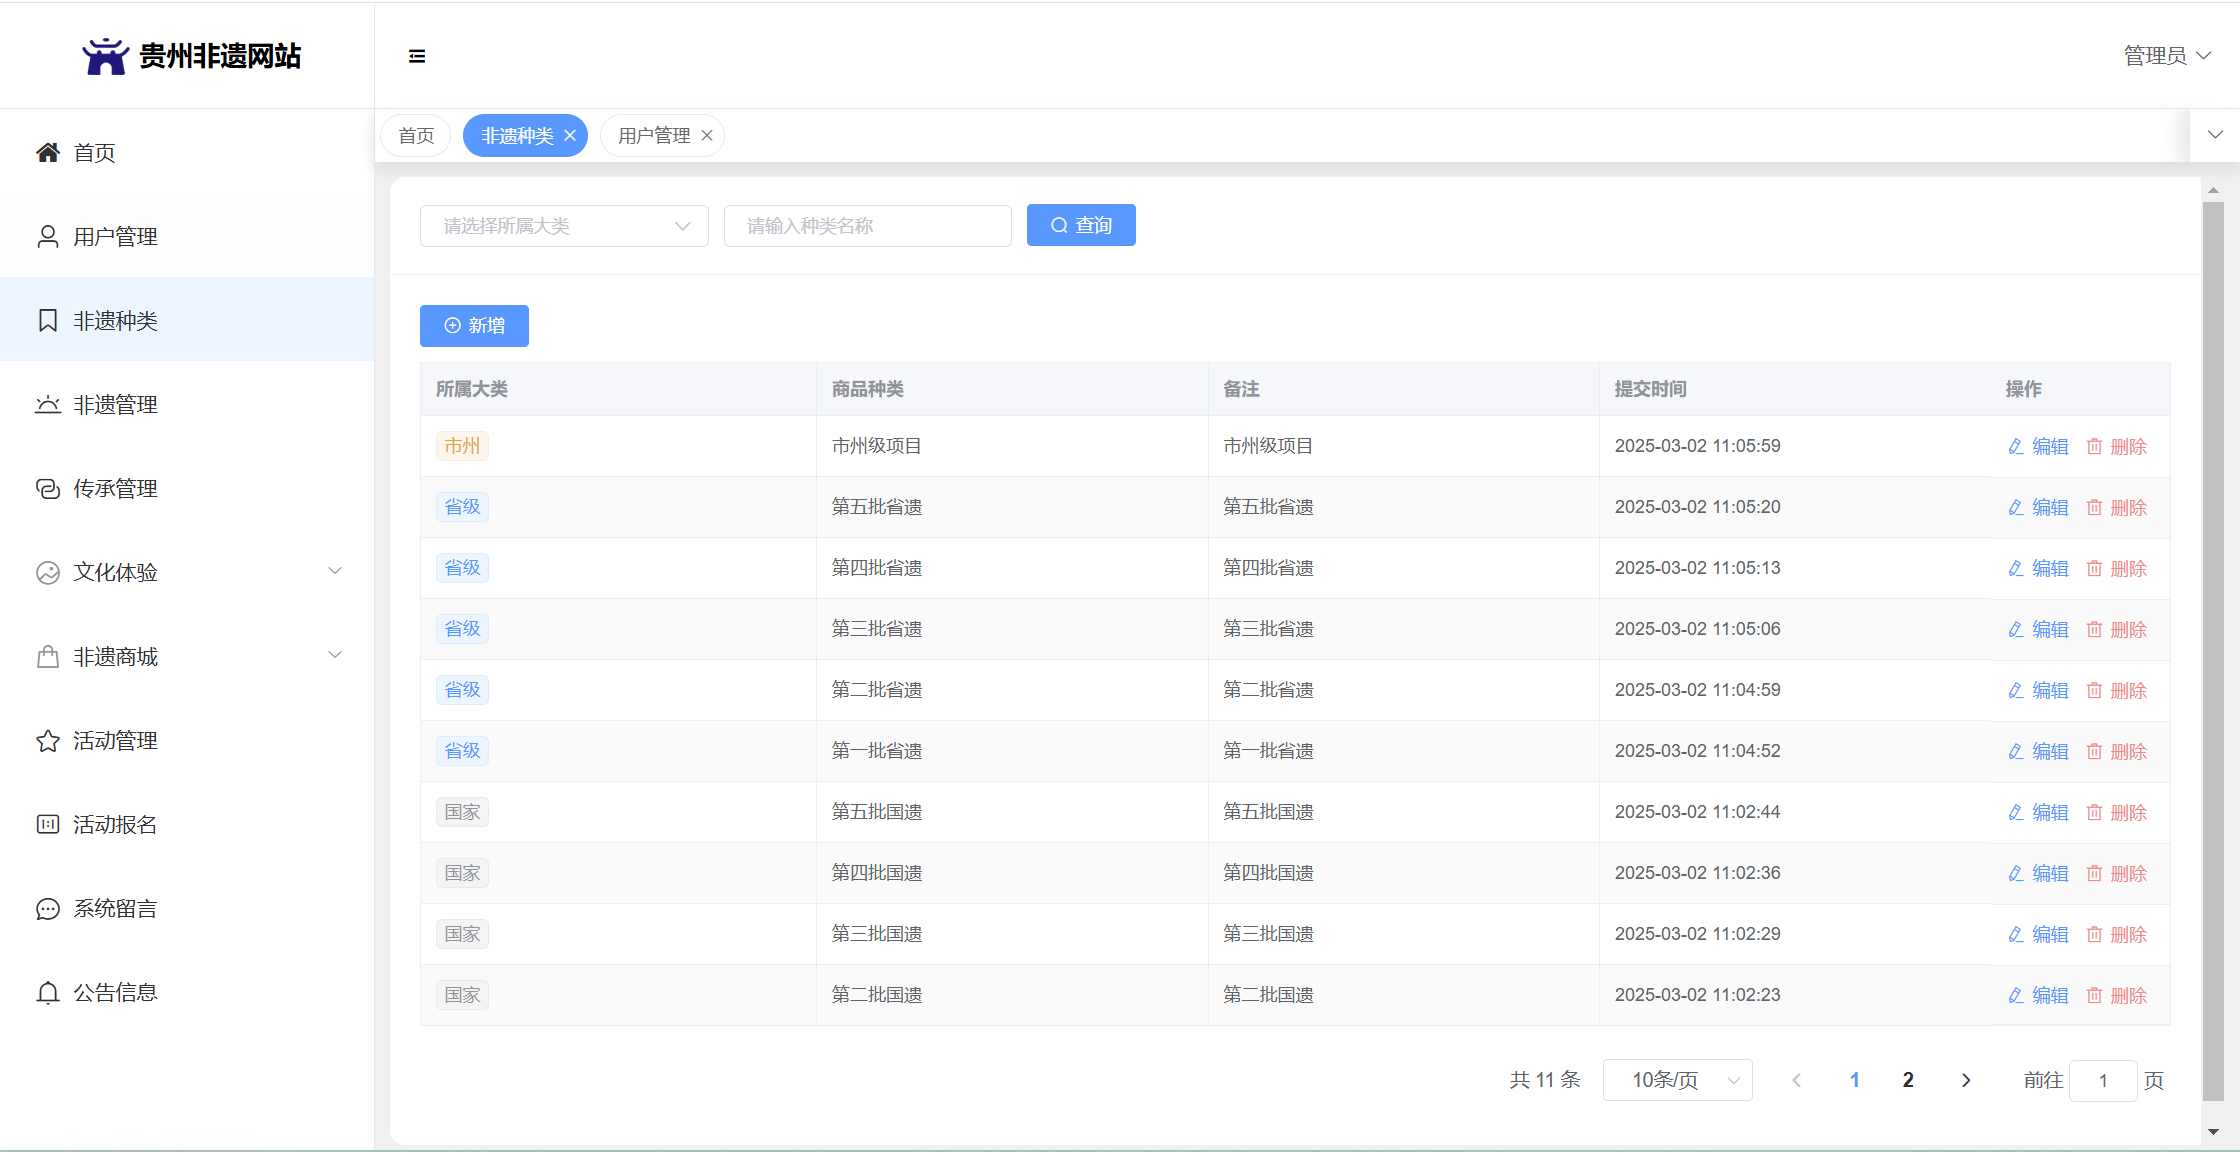The height and width of the screenshot is (1152, 2240).
Task: Open the 管理员 user dropdown
Action: tap(2166, 56)
